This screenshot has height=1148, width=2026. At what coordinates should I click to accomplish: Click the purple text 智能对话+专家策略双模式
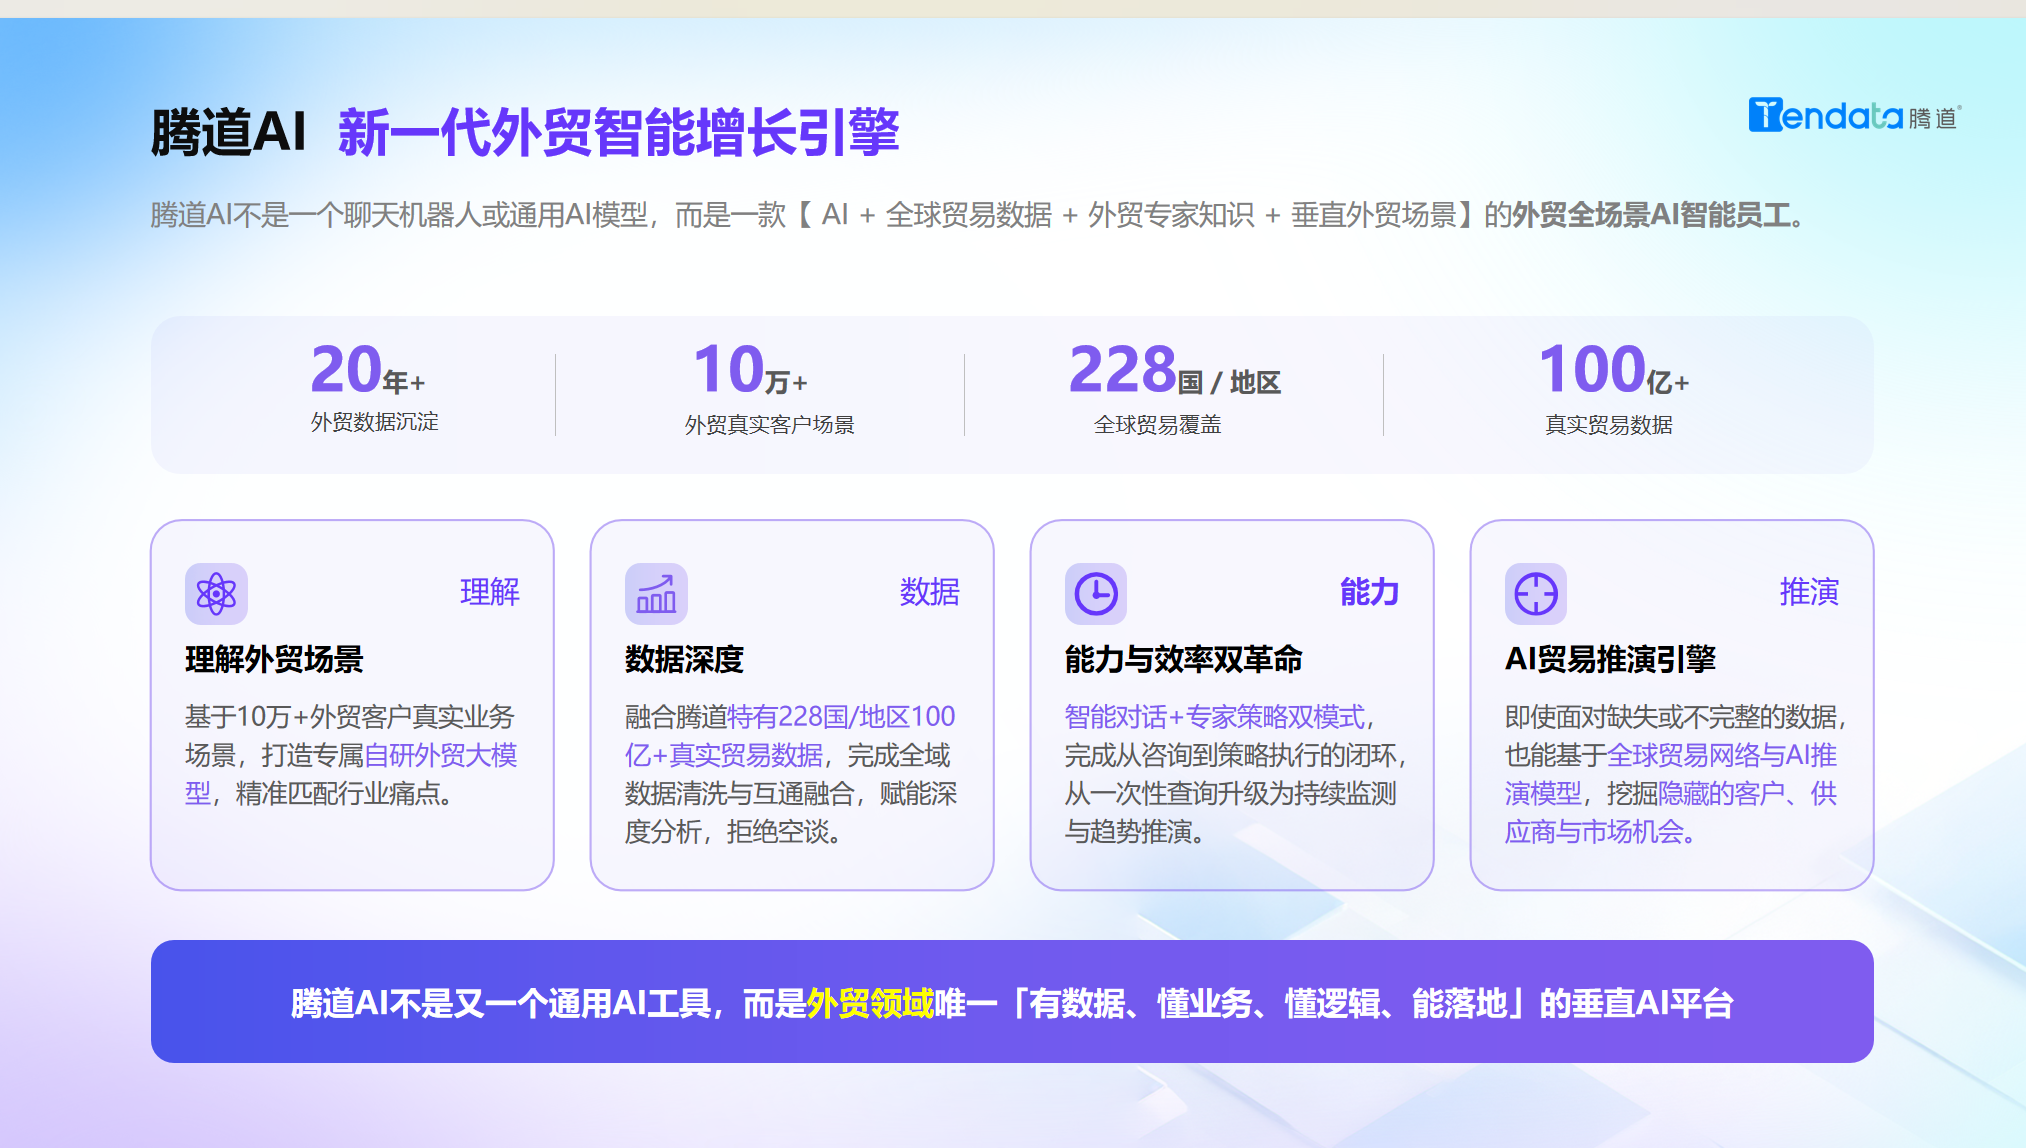1215,717
